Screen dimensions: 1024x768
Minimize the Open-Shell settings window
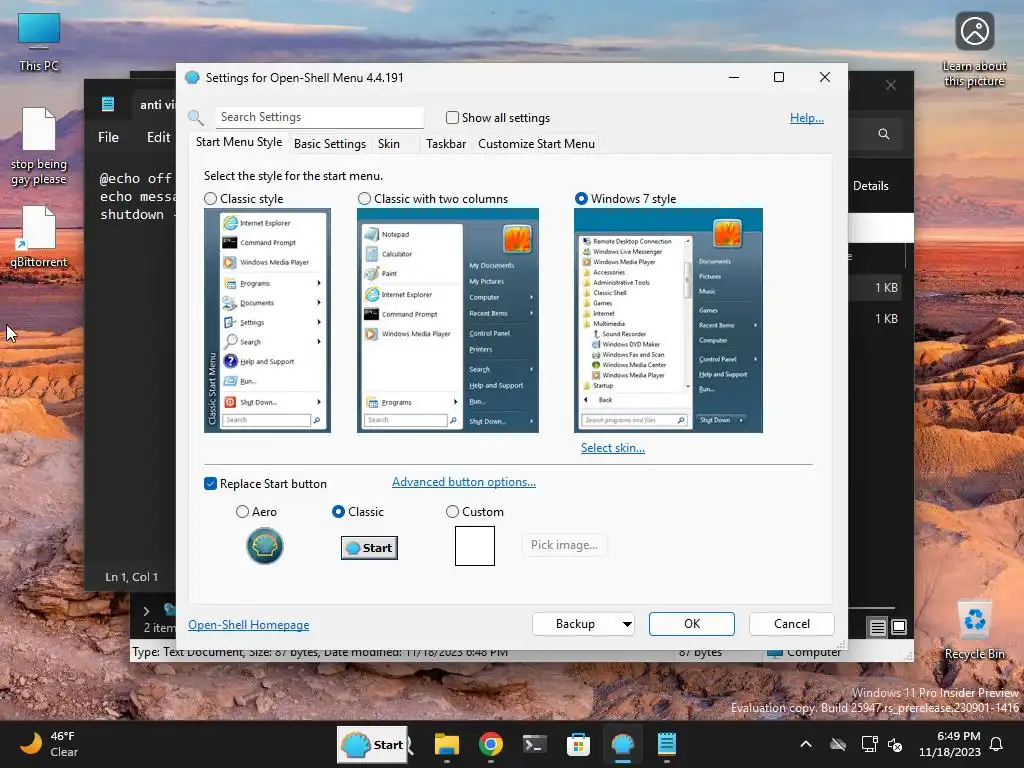click(734, 77)
